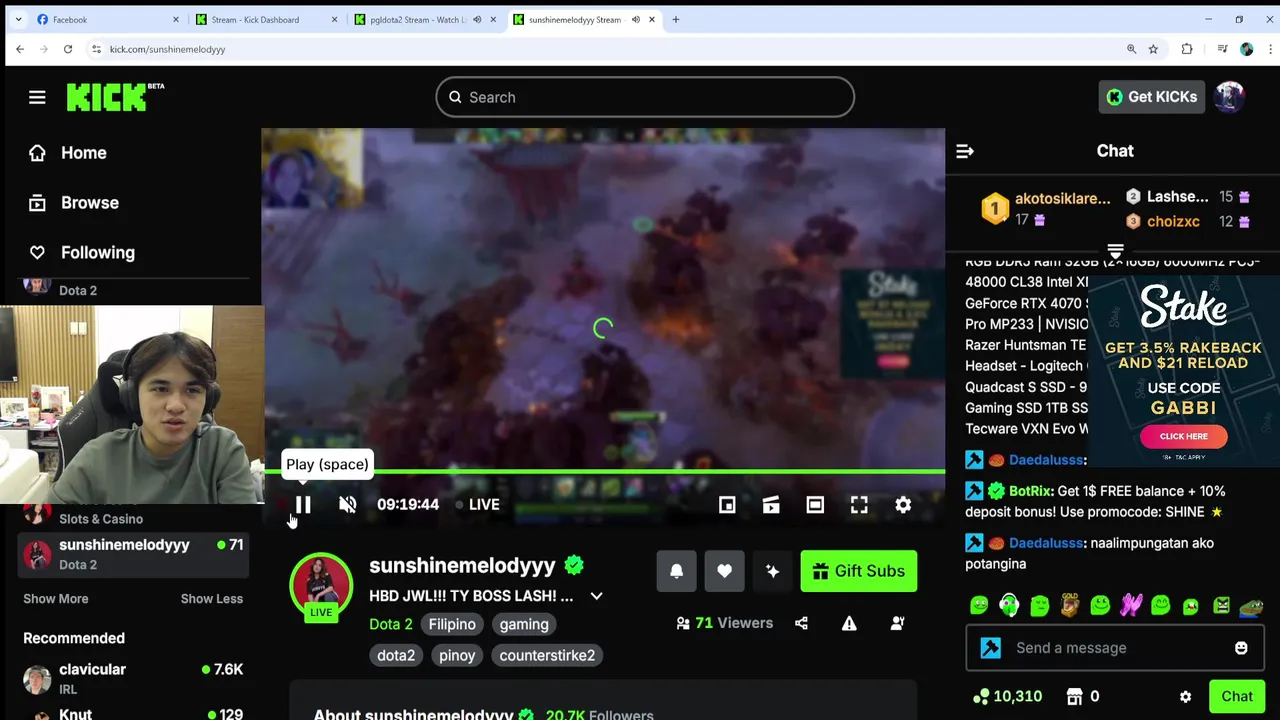Viewport: 1280px width, 720px height.
Task: Unmute the stream volume icon
Action: pyautogui.click(x=347, y=505)
